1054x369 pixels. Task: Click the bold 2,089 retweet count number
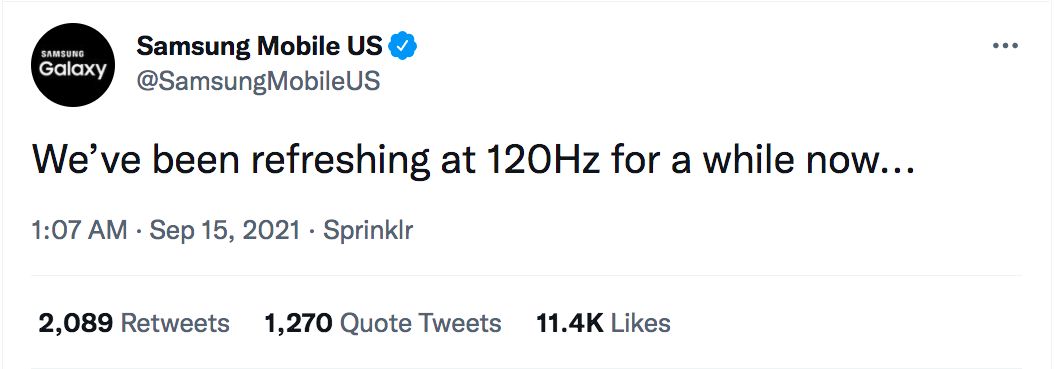click(x=75, y=323)
